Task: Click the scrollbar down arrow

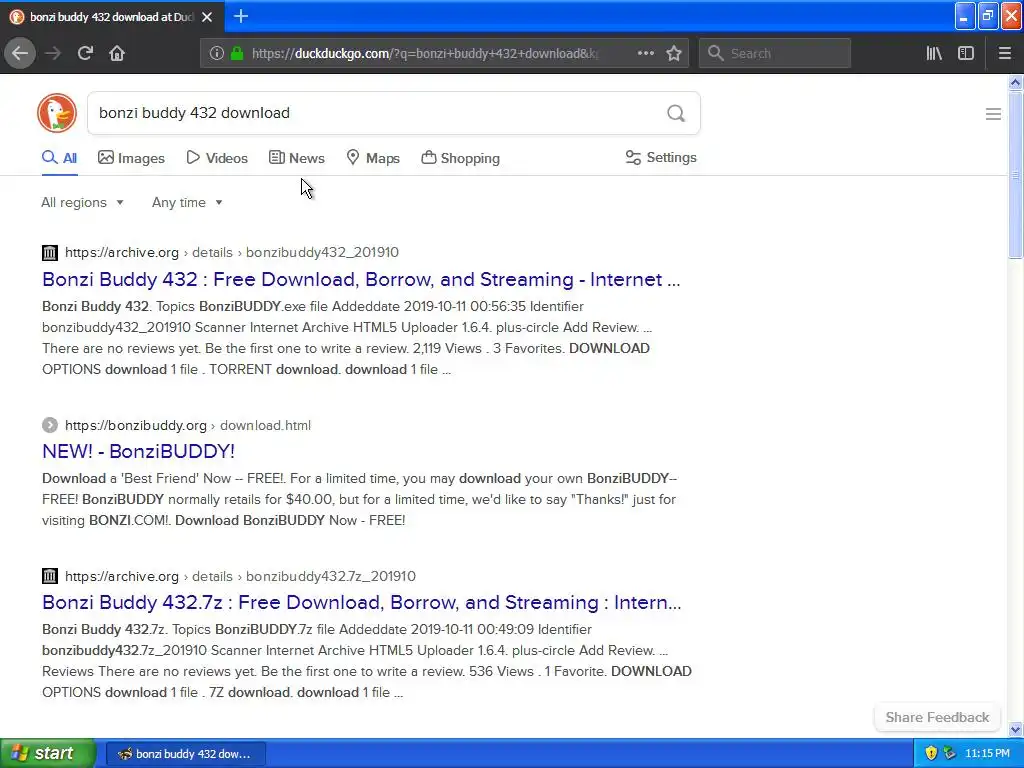Action: (x=1015, y=729)
